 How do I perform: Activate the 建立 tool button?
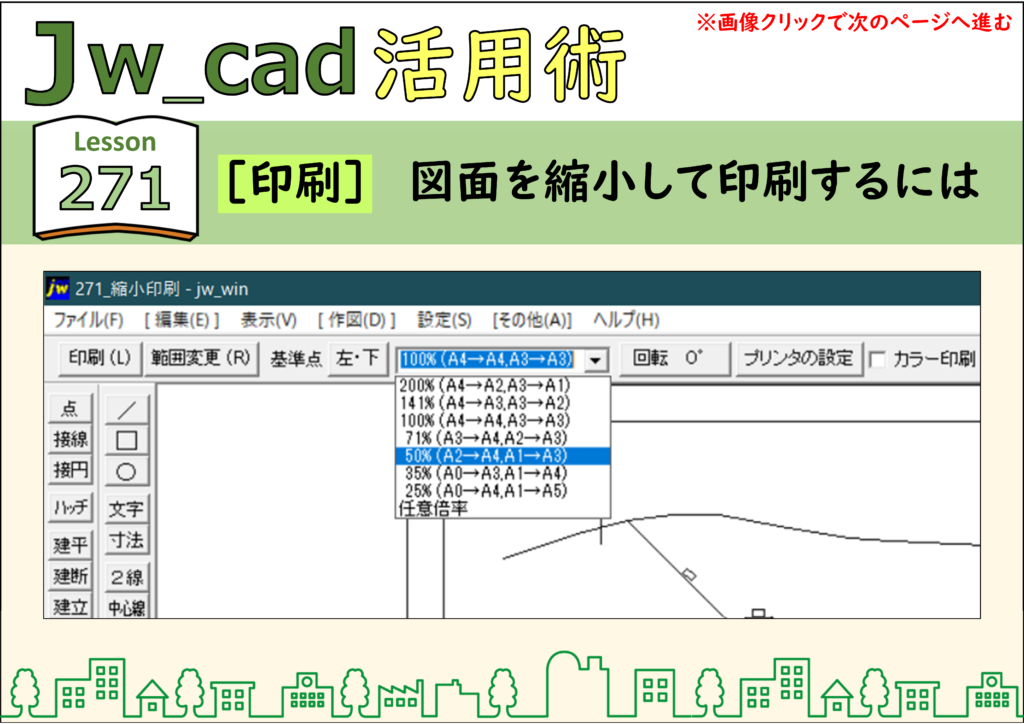point(70,606)
